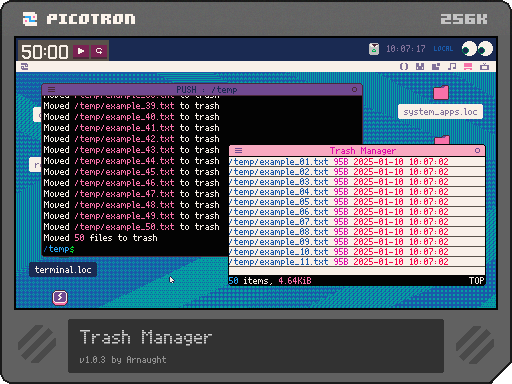Close the PUSH : /temp terminal window

[x=354, y=89]
